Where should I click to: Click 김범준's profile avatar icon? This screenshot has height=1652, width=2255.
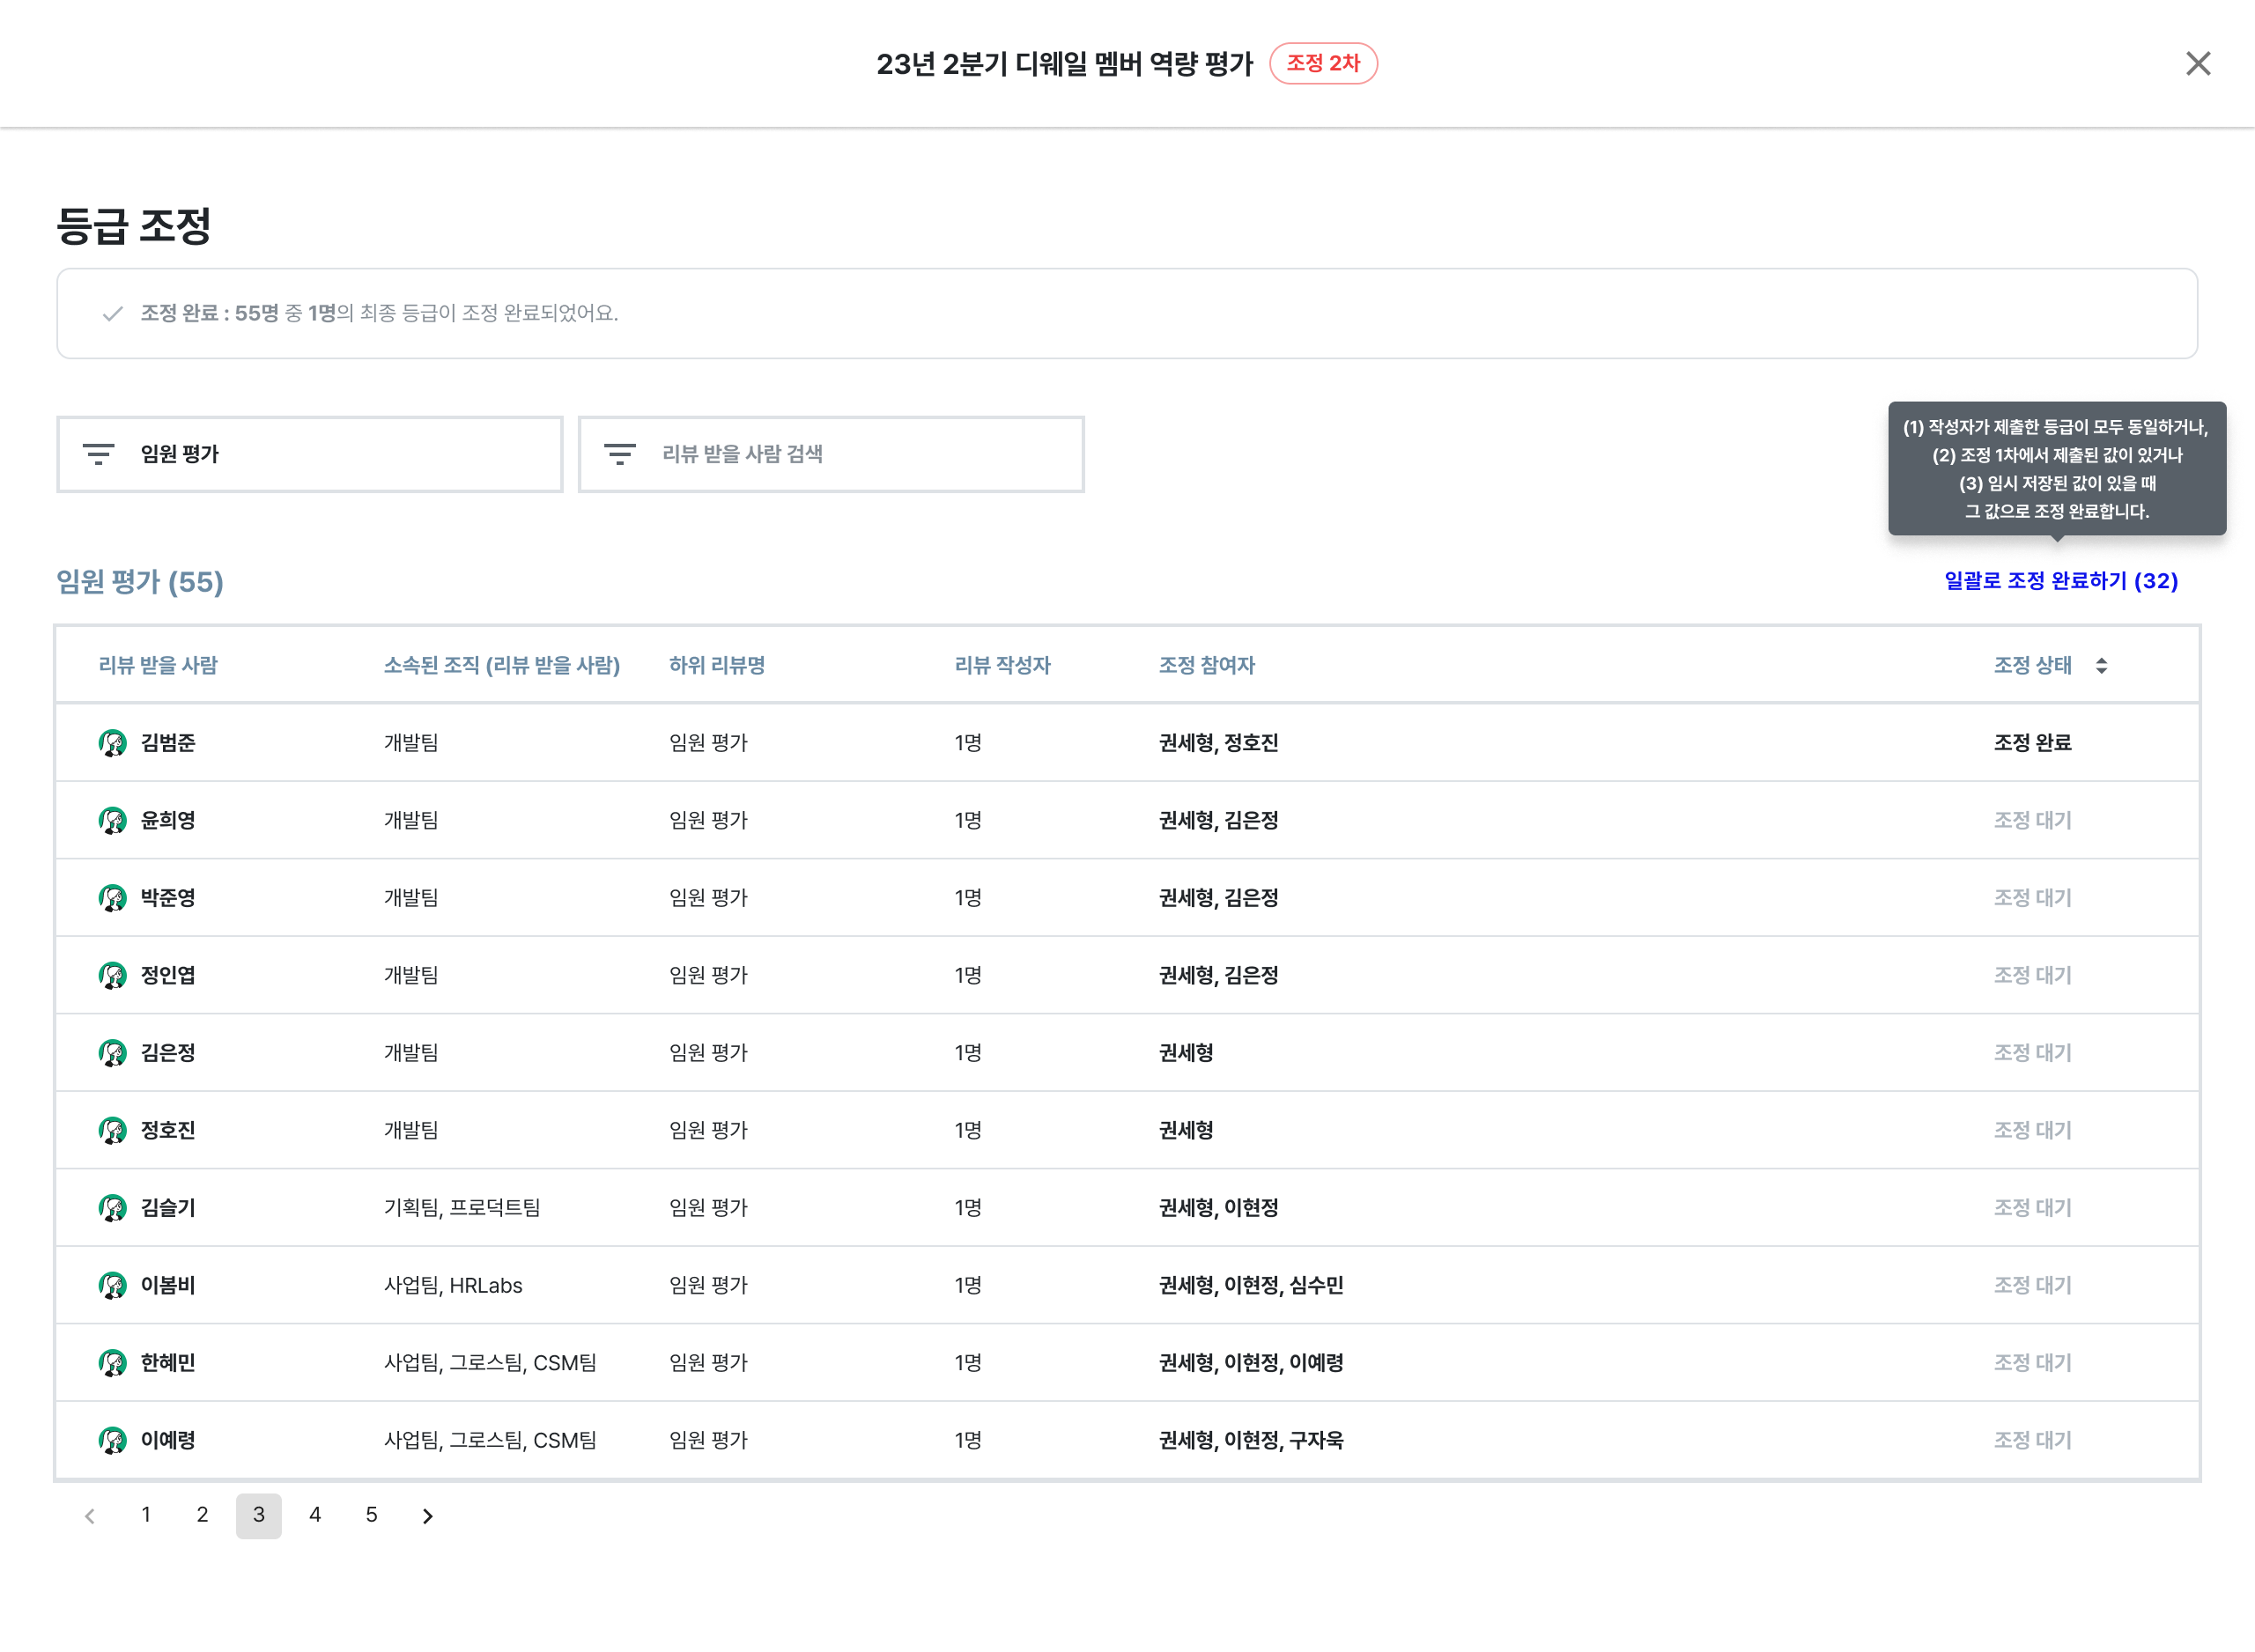tap(113, 743)
